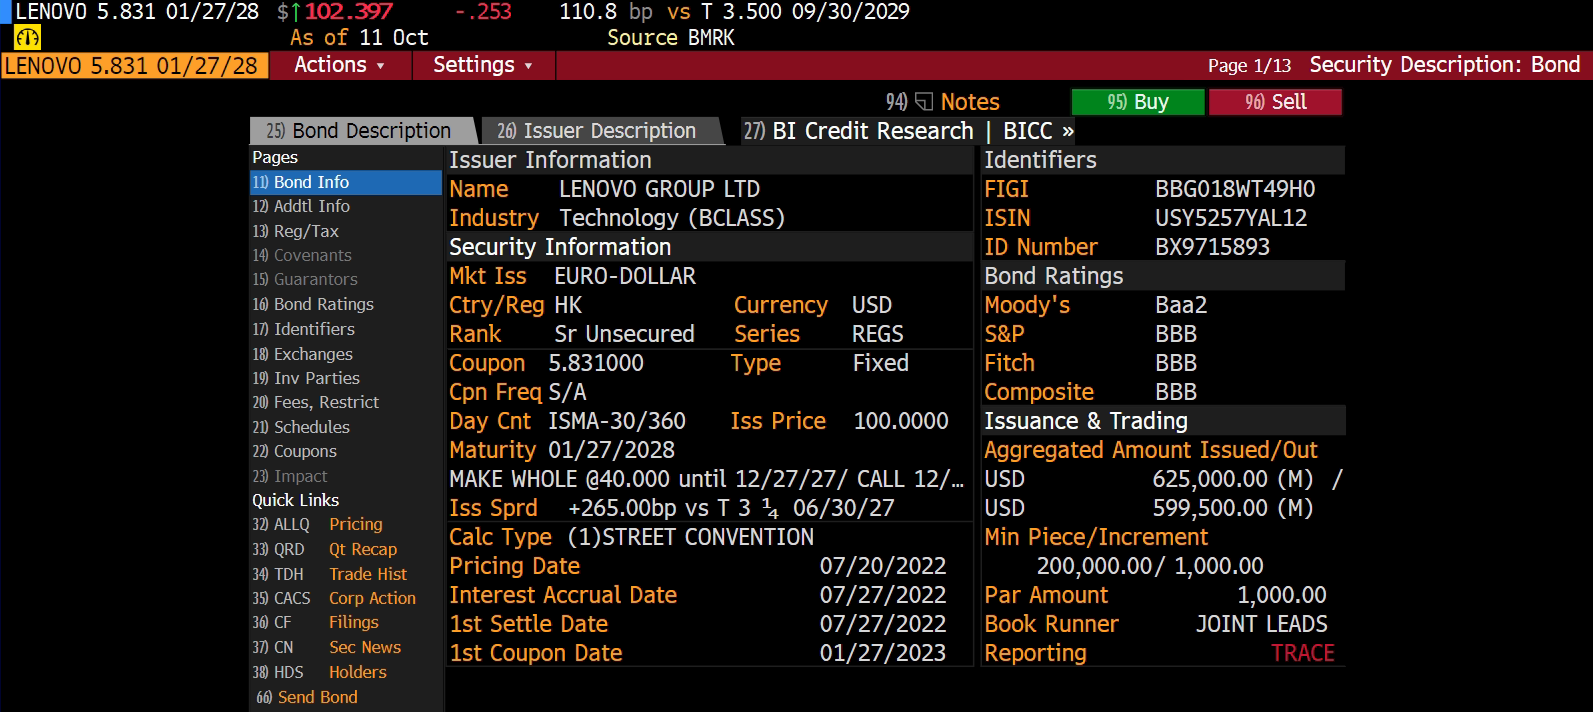The height and width of the screenshot is (712, 1593).
Task: Click amount outstanding 599,500.00 (M)
Action: click(1233, 508)
